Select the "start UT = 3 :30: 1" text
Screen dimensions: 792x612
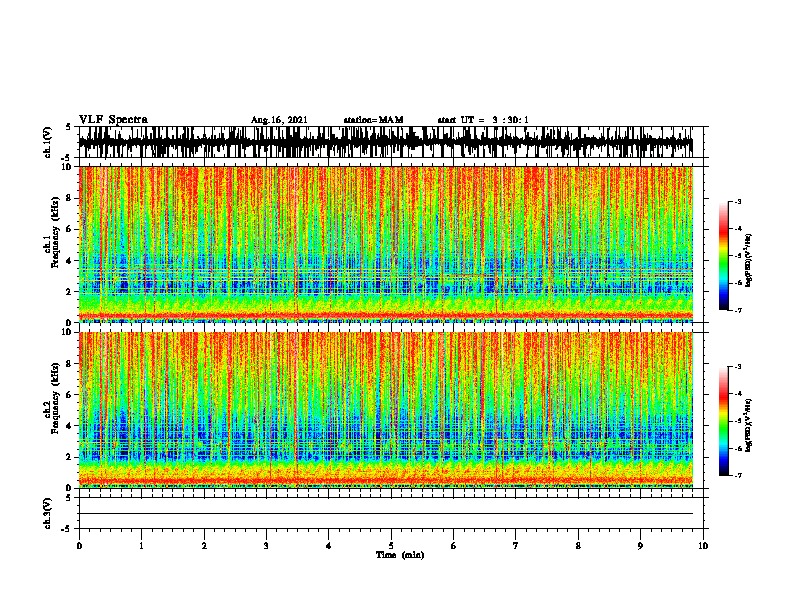click(x=483, y=120)
